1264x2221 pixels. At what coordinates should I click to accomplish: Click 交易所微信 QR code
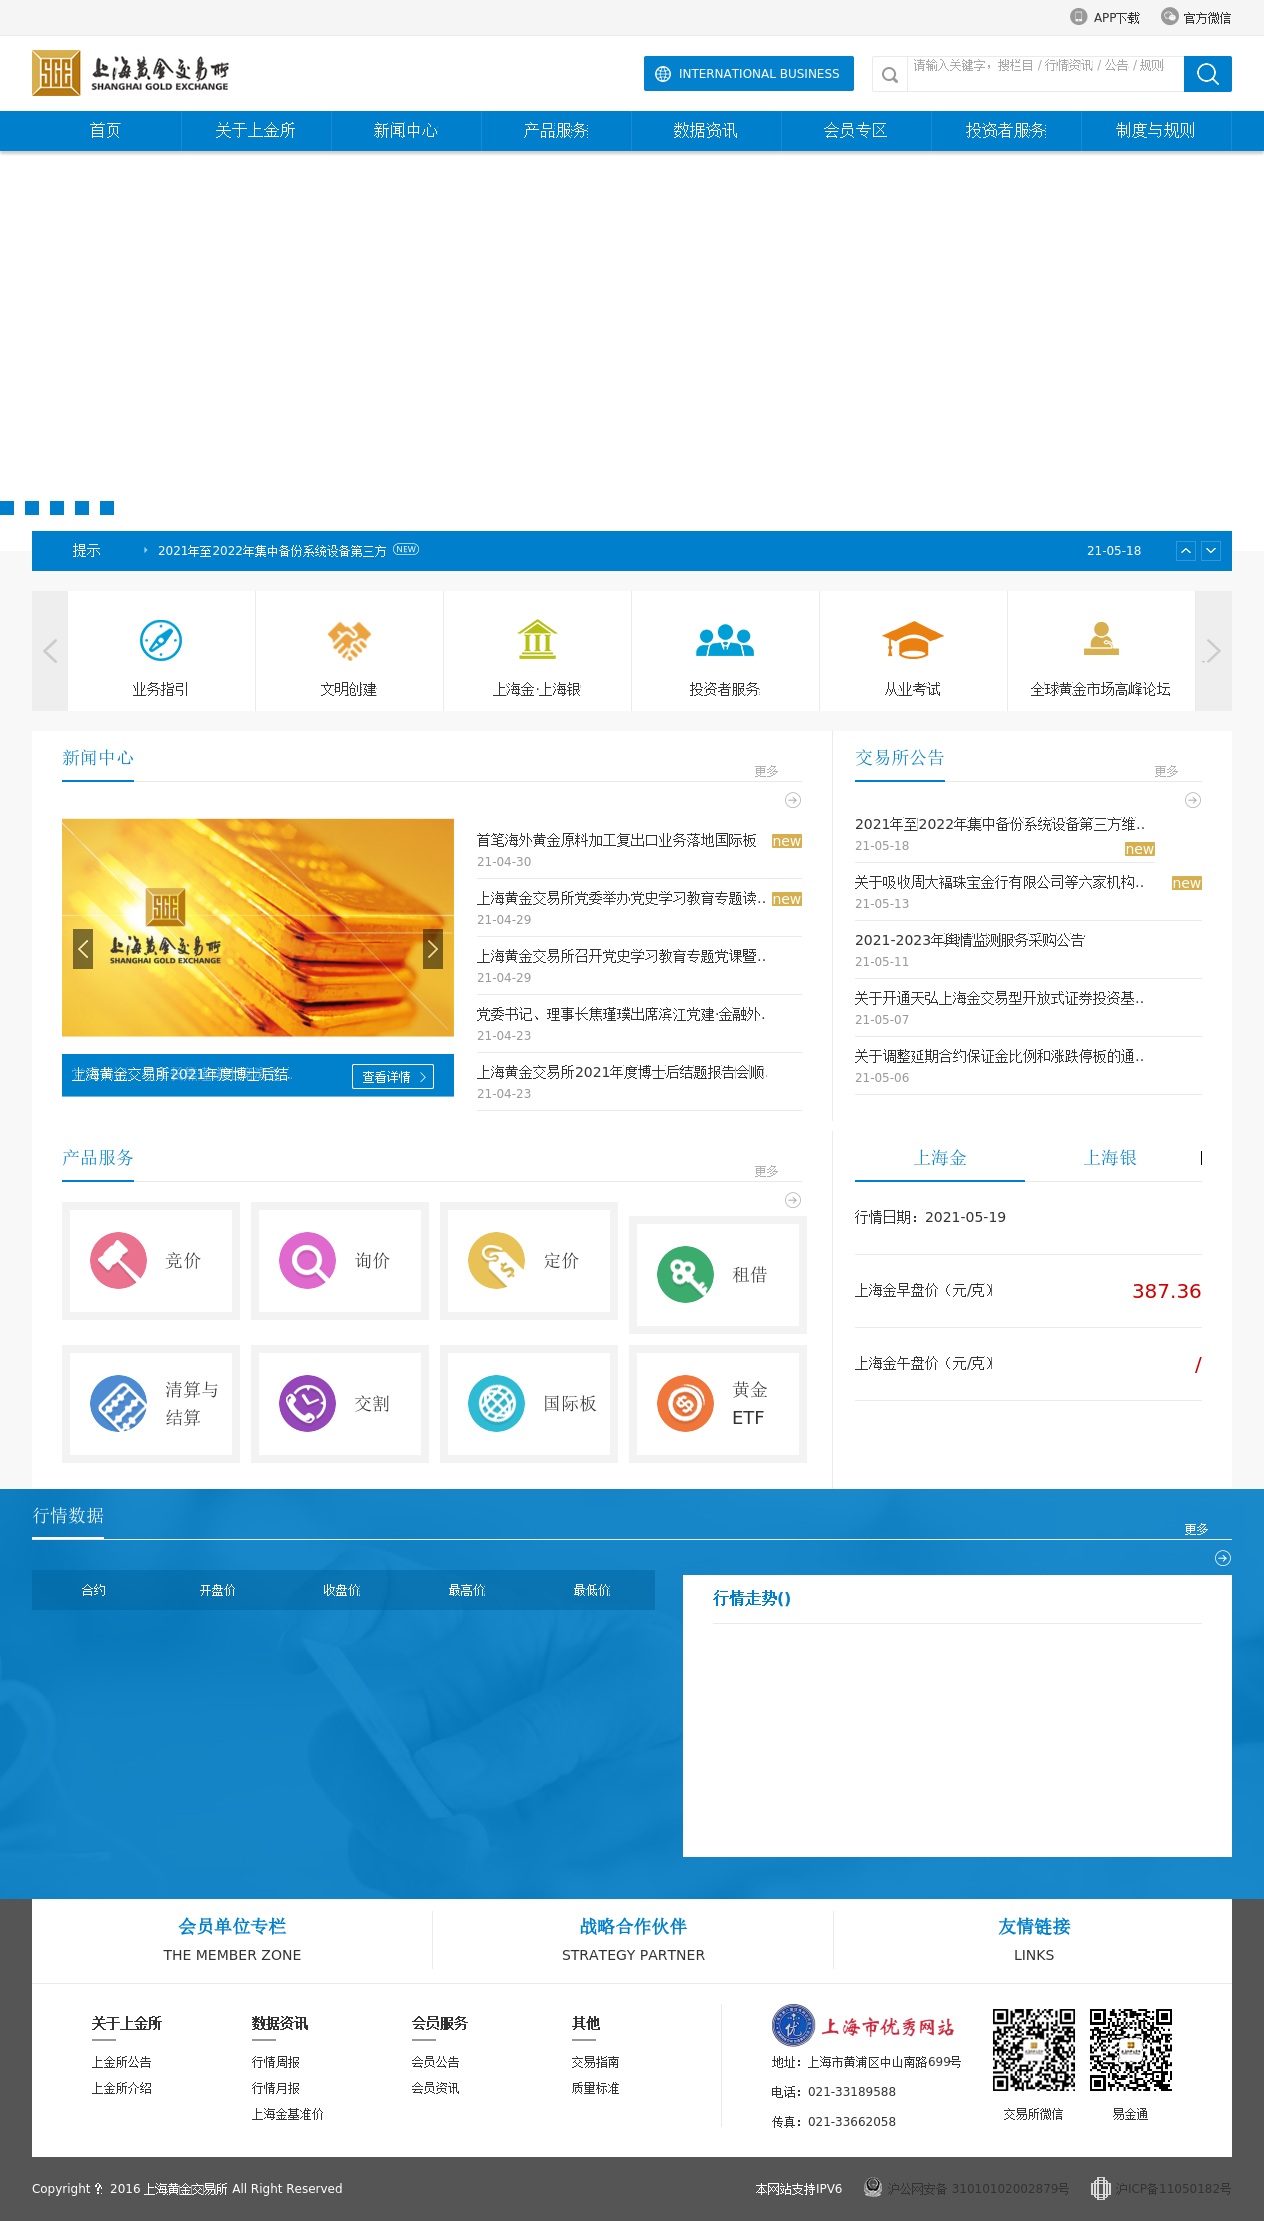coord(1034,2050)
